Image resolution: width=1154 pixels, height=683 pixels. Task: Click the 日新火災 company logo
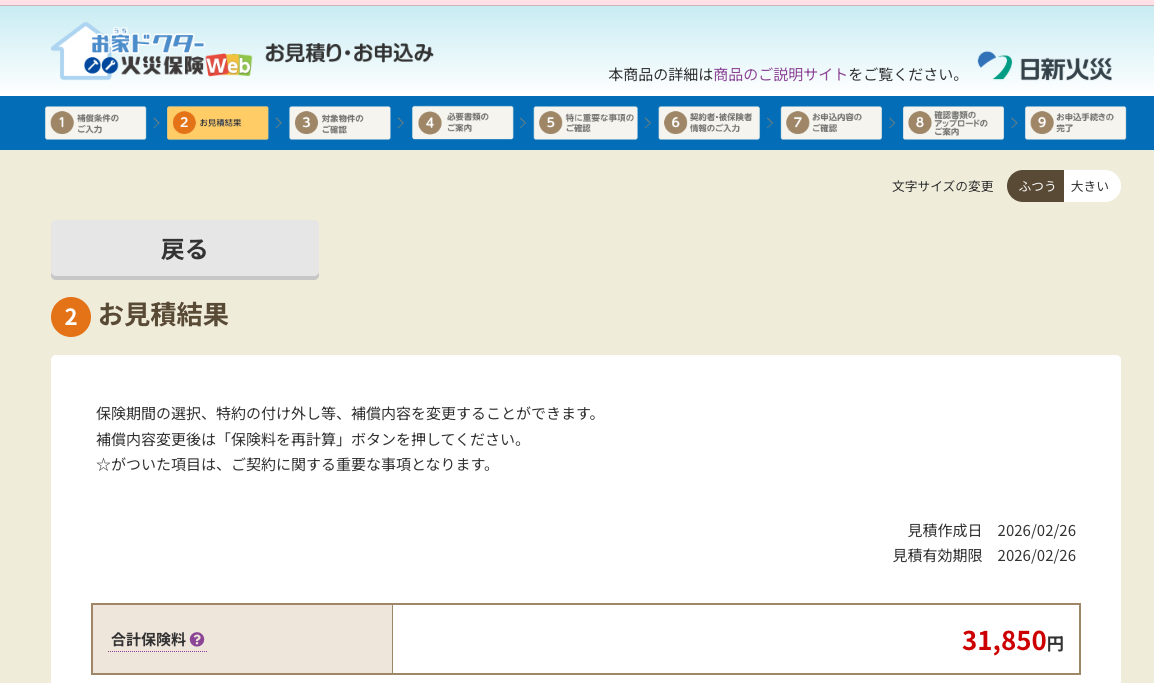[x=1044, y=67]
